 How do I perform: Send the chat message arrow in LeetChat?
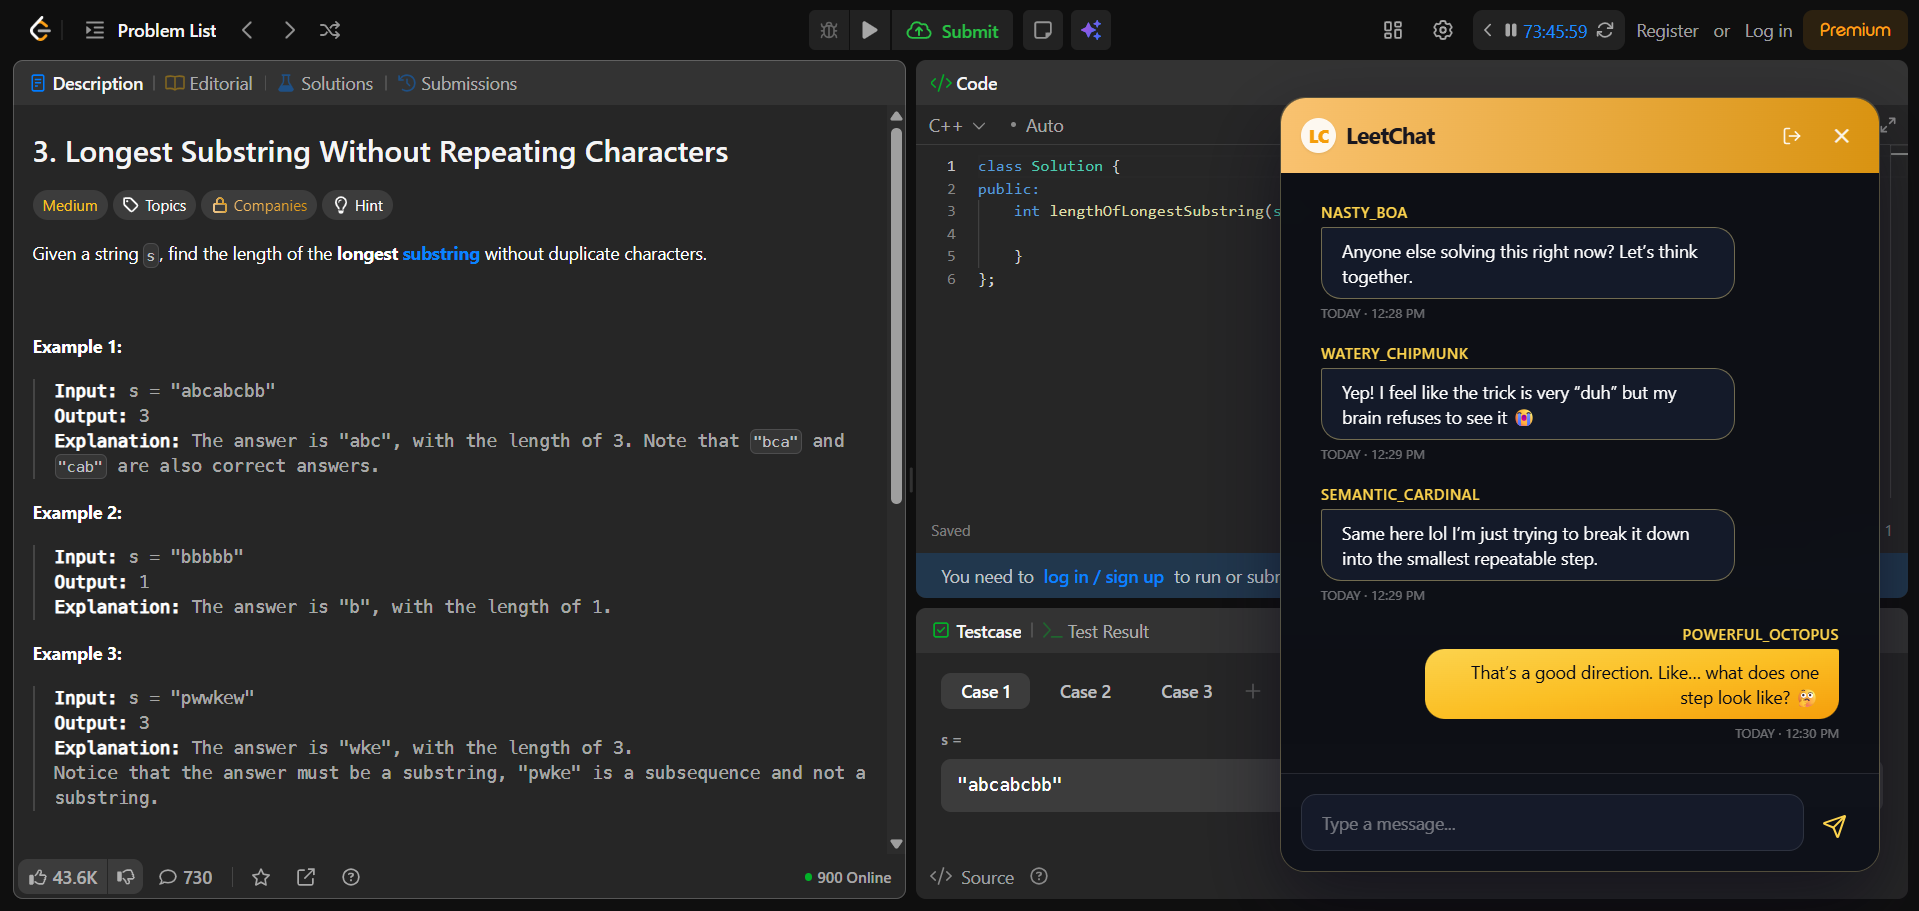pos(1835,826)
